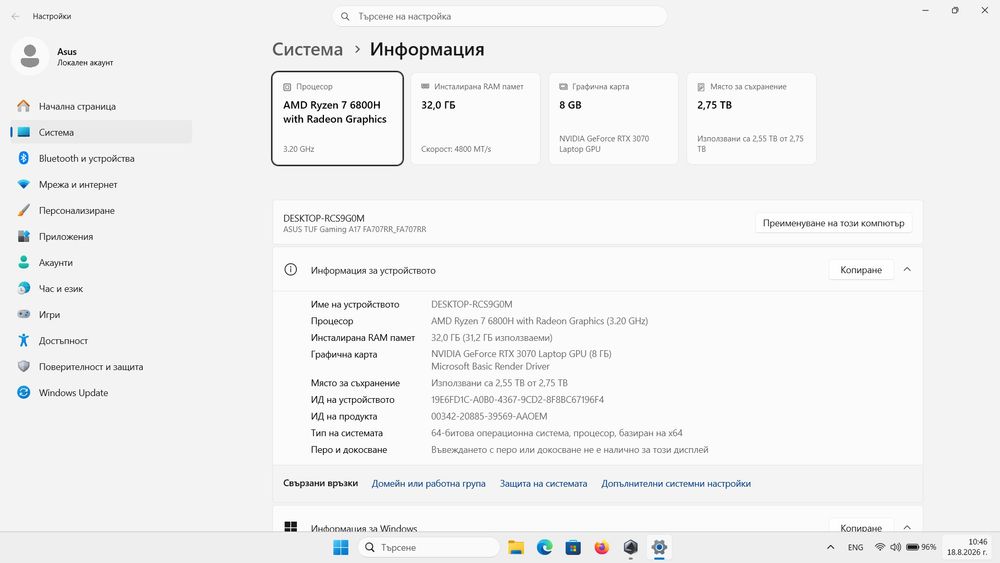Screen dimensions: 1000x563
Task: Open Начална страница home page
Action: pos(101,106)
